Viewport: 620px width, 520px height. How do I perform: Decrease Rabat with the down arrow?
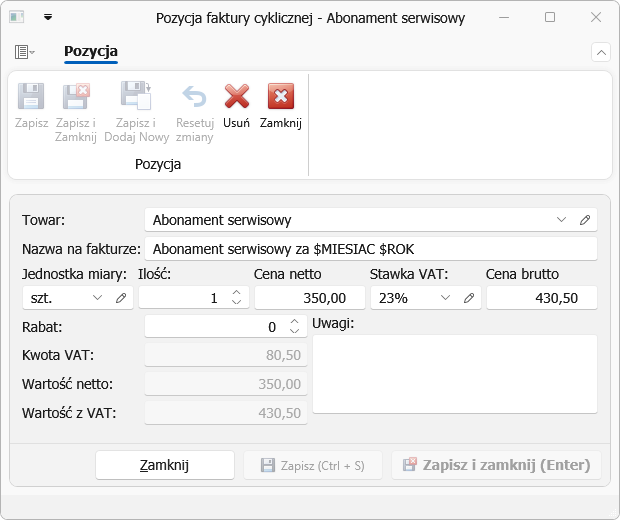coord(295,331)
